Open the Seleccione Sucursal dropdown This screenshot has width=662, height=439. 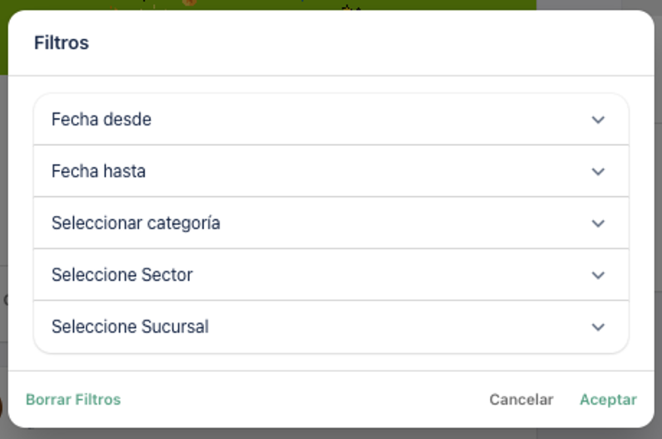pyautogui.click(x=130, y=327)
